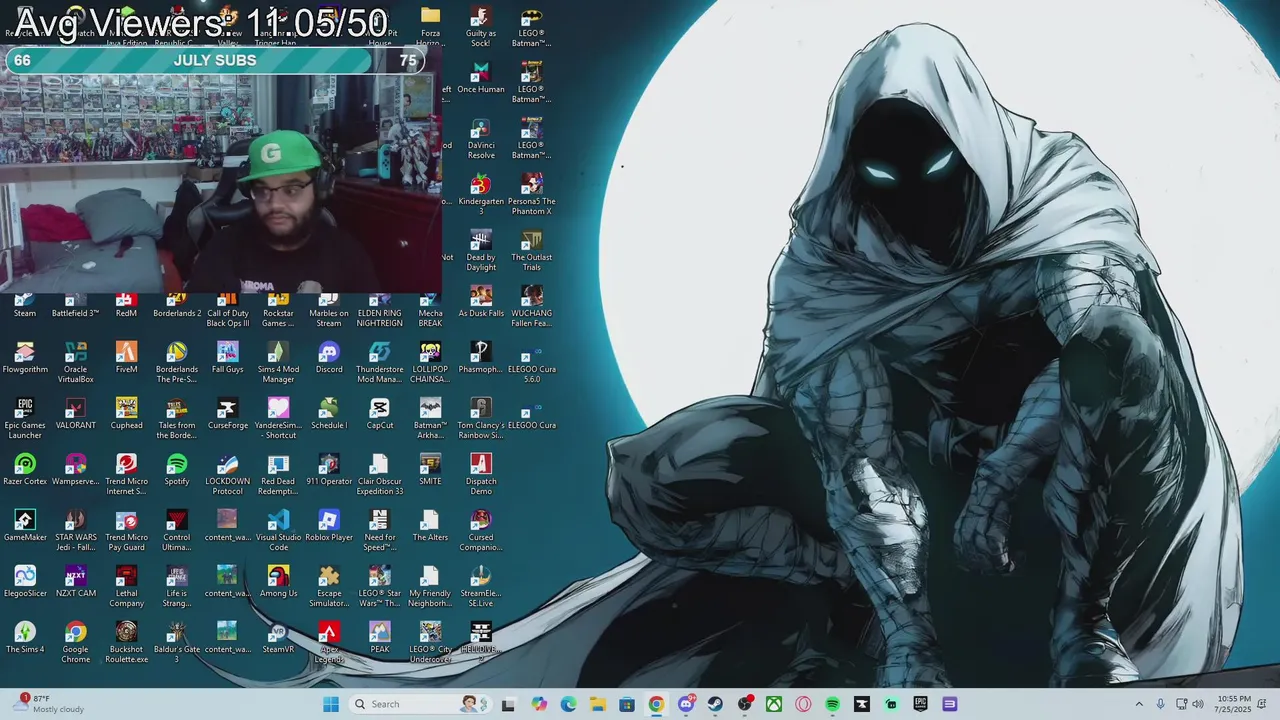This screenshot has width=1280, height=720.
Task: Open the ElegooSlicer desktop shortcut
Action: click(25, 582)
